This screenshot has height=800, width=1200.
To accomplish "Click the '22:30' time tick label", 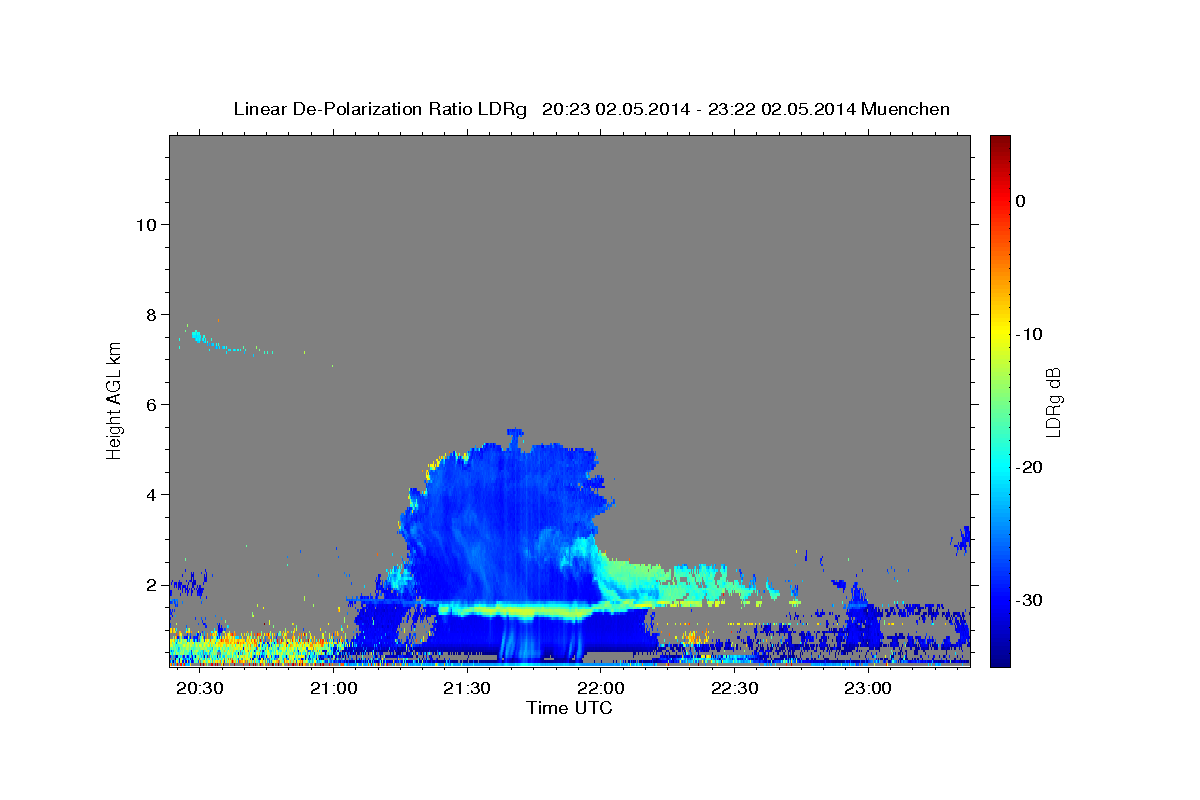I will click(x=734, y=689).
